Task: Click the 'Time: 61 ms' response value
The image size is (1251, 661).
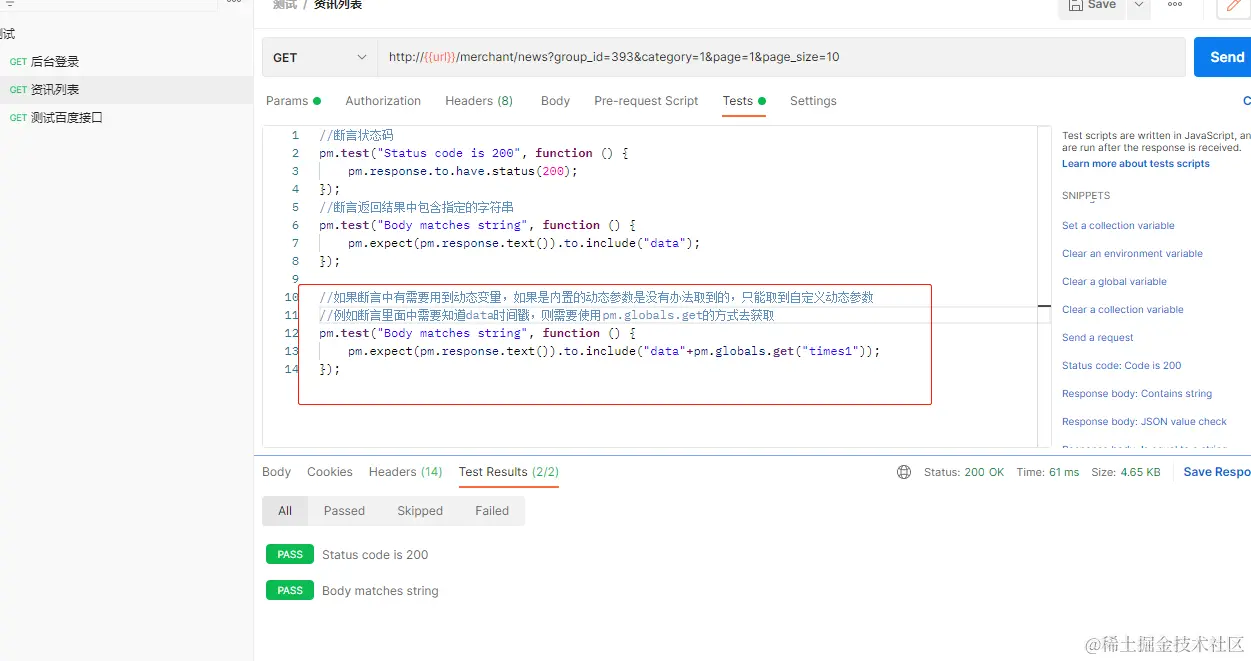Action: click(1048, 472)
